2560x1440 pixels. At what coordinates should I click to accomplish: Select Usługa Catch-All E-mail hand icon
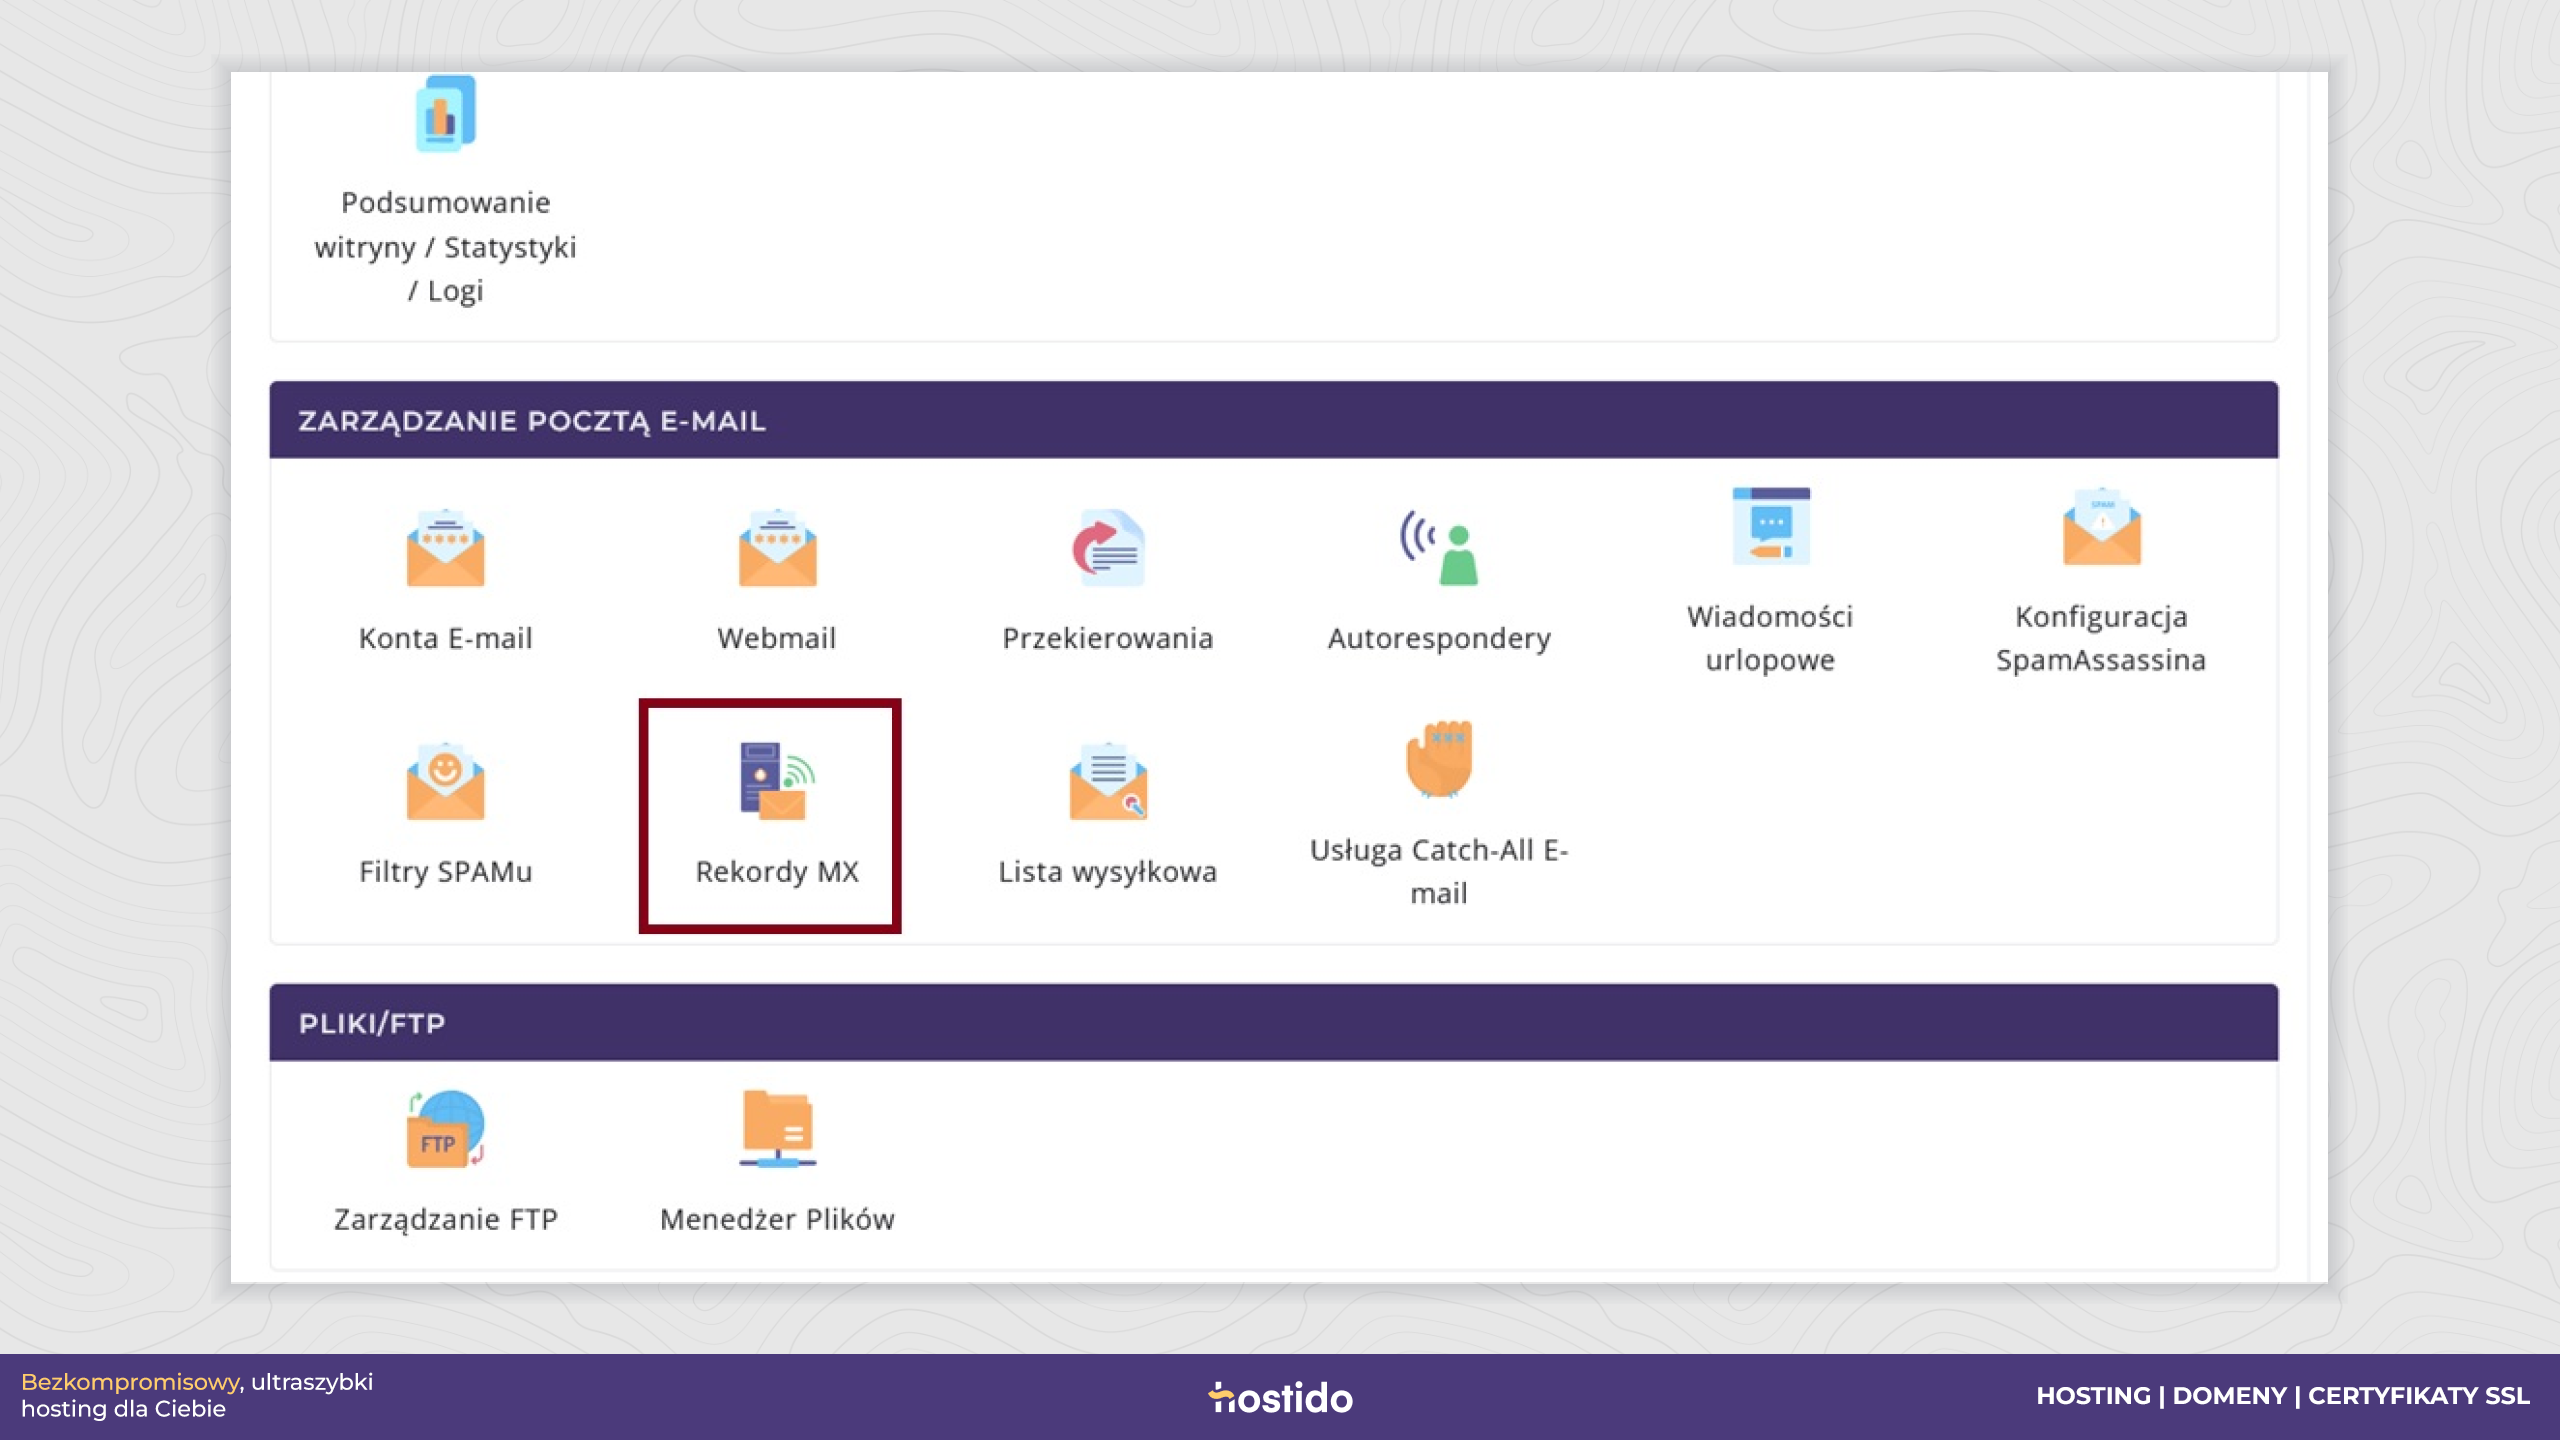(x=1439, y=759)
